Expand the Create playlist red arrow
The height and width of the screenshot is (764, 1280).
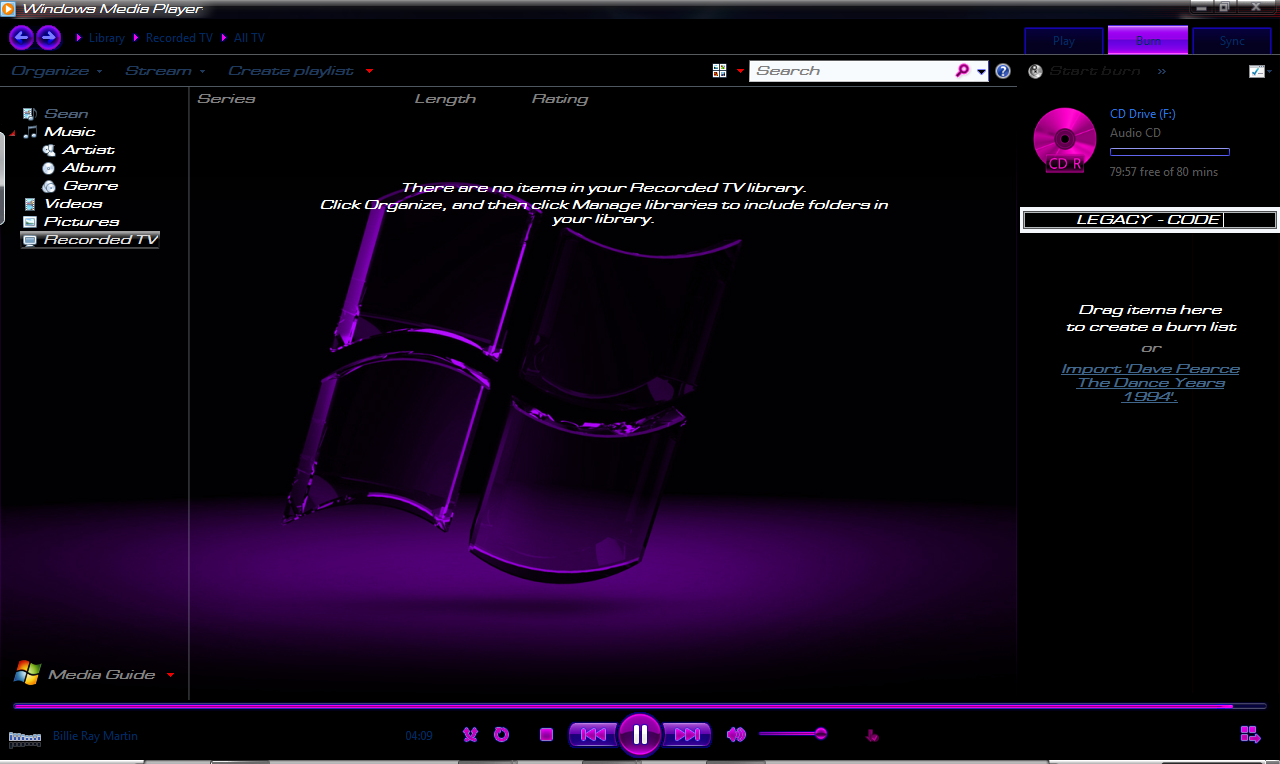370,71
